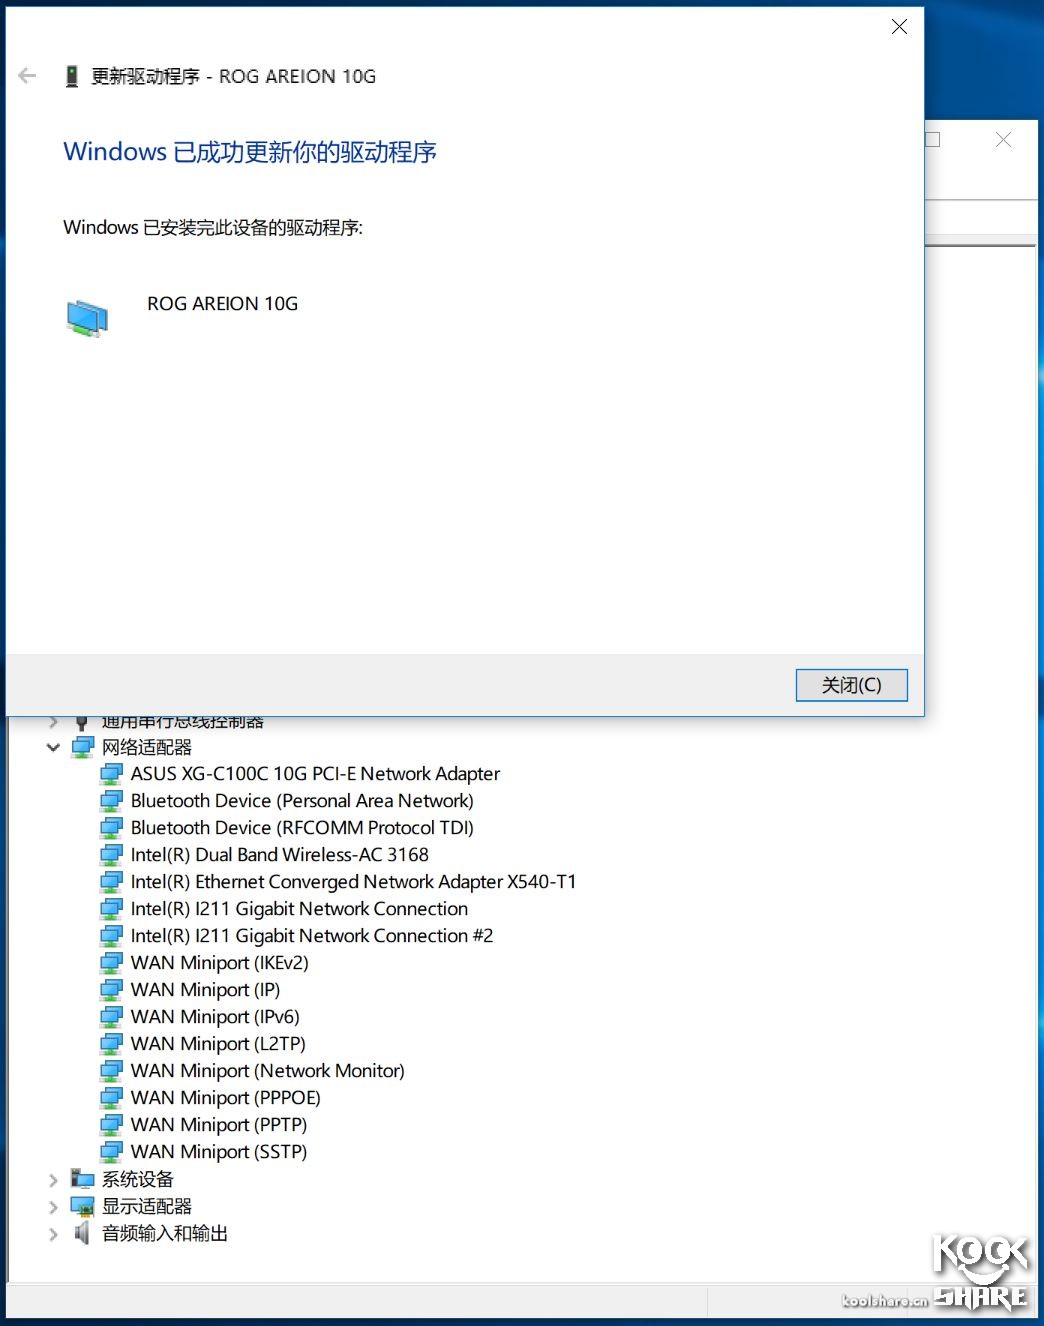Select WAN Miniport (PPTP) entry
1044x1326 pixels.
[x=219, y=1125]
